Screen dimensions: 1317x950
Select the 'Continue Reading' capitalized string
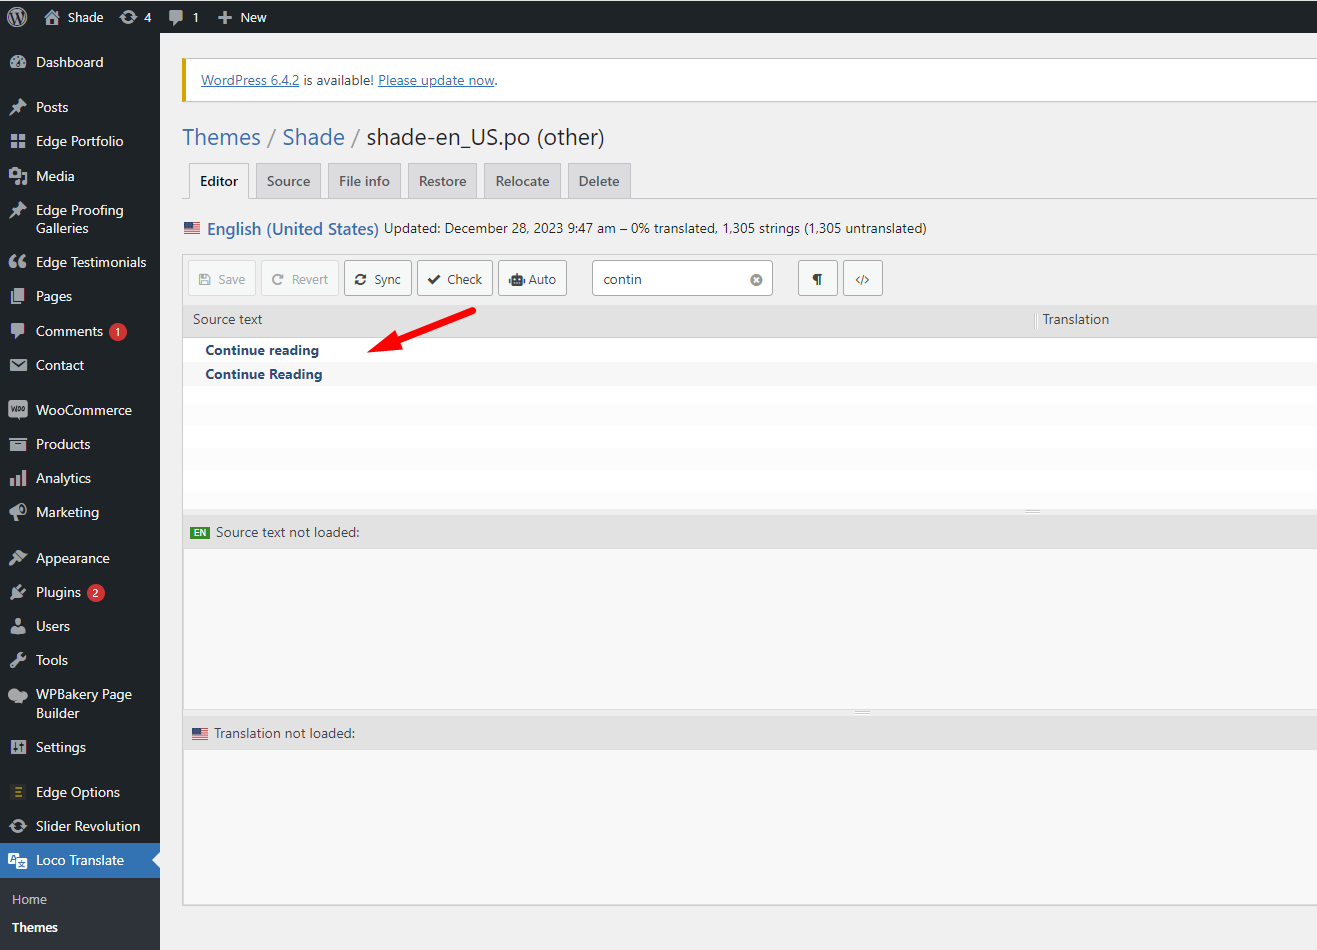coord(264,374)
